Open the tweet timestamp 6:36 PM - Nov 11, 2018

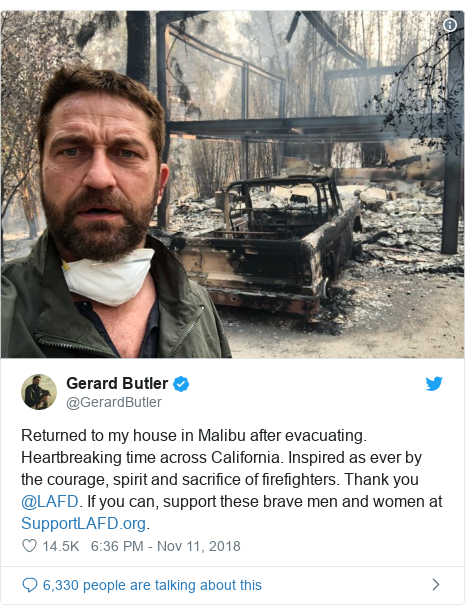pos(165,546)
